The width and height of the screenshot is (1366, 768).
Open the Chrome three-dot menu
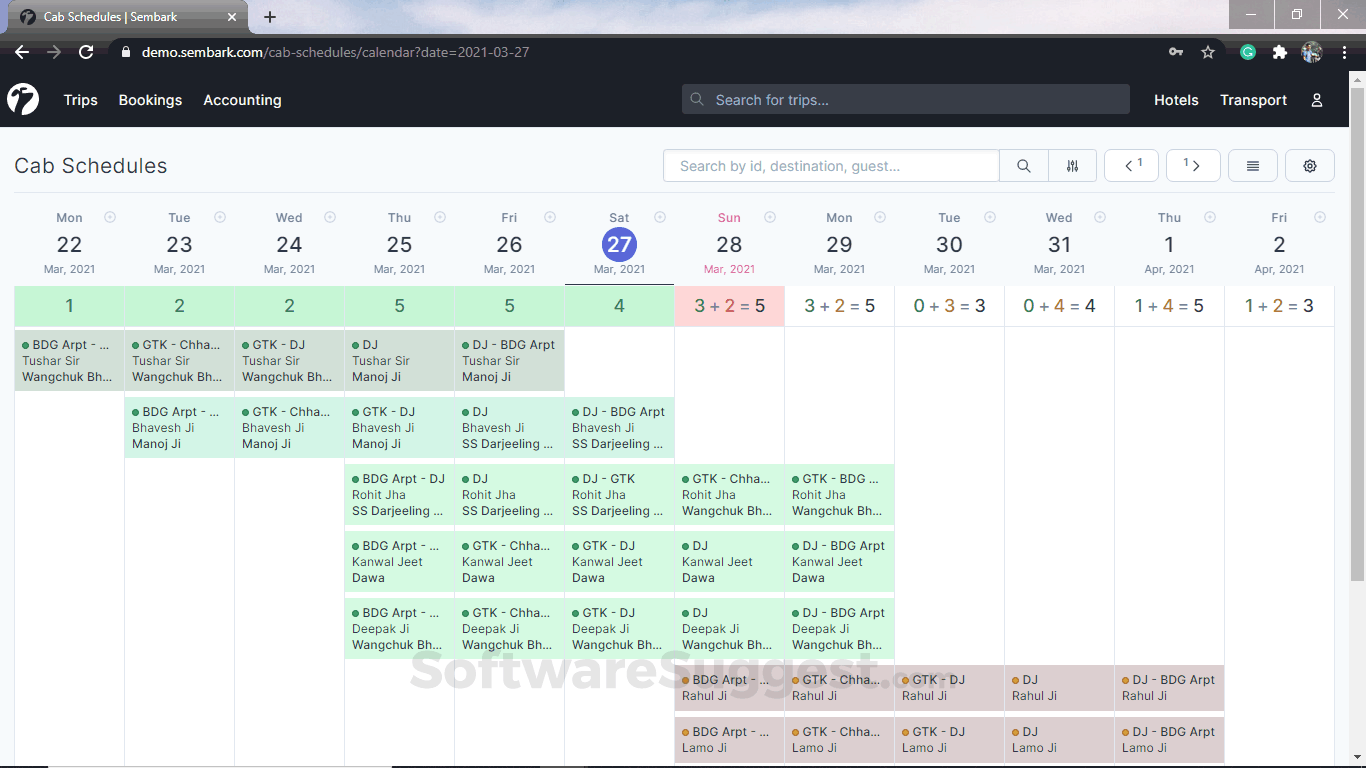tap(1345, 51)
